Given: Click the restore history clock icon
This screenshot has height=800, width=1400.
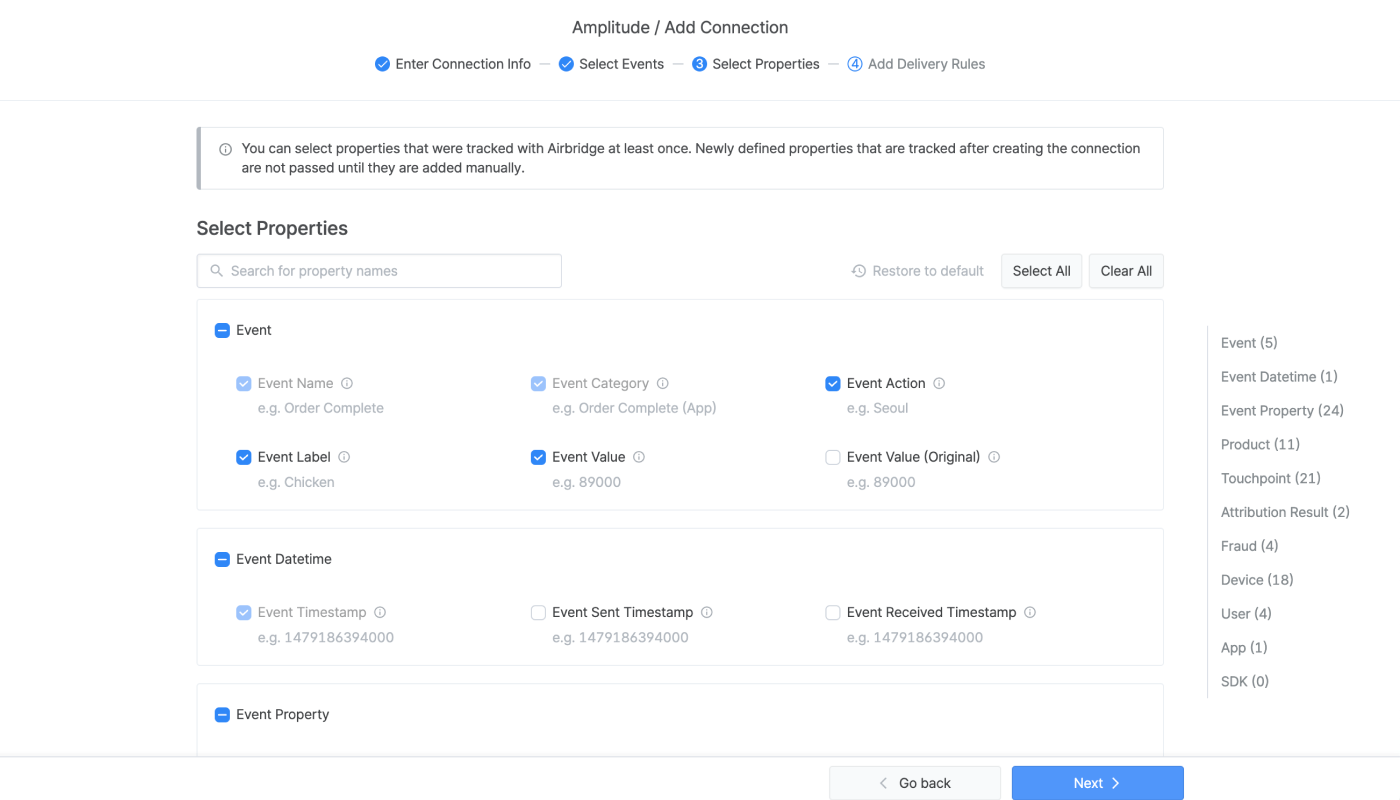Looking at the screenshot, I should click(x=859, y=271).
